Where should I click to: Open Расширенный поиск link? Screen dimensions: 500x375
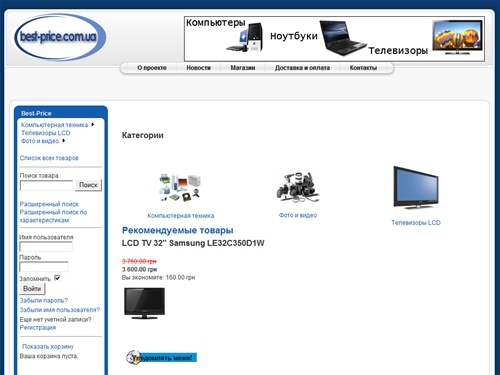(49, 204)
